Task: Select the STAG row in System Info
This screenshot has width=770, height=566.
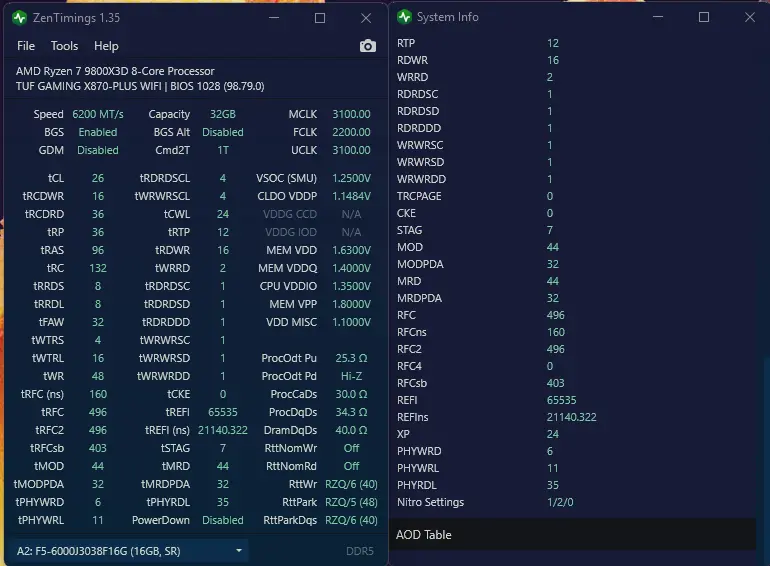Action: tap(573, 230)
